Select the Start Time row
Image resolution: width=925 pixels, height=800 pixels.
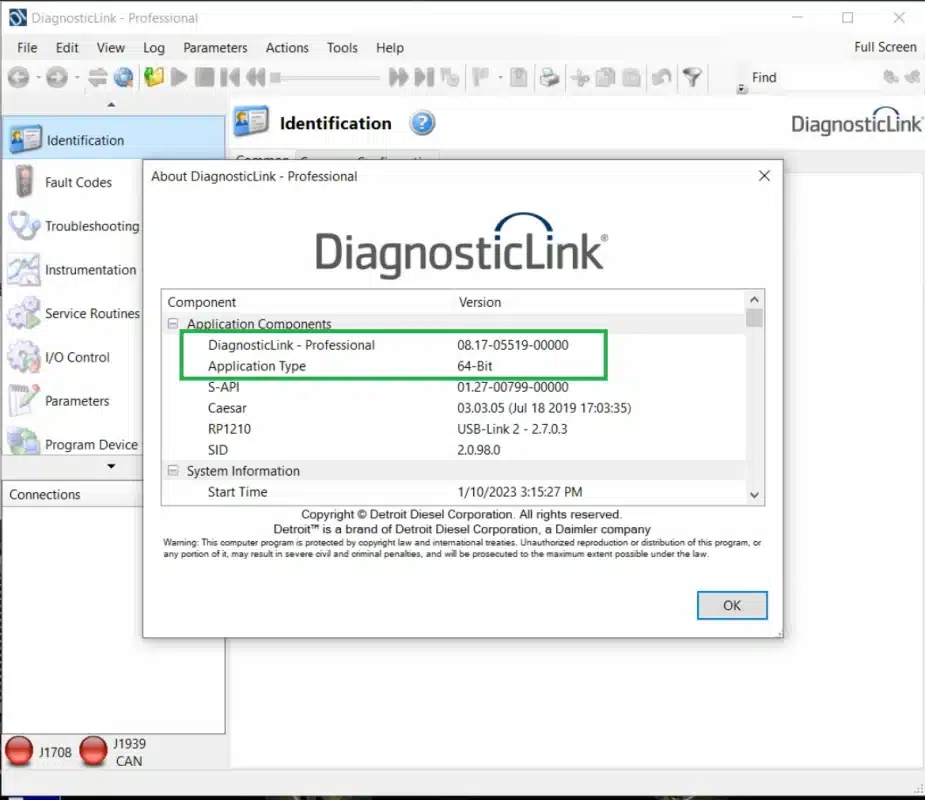click(454, 492)
